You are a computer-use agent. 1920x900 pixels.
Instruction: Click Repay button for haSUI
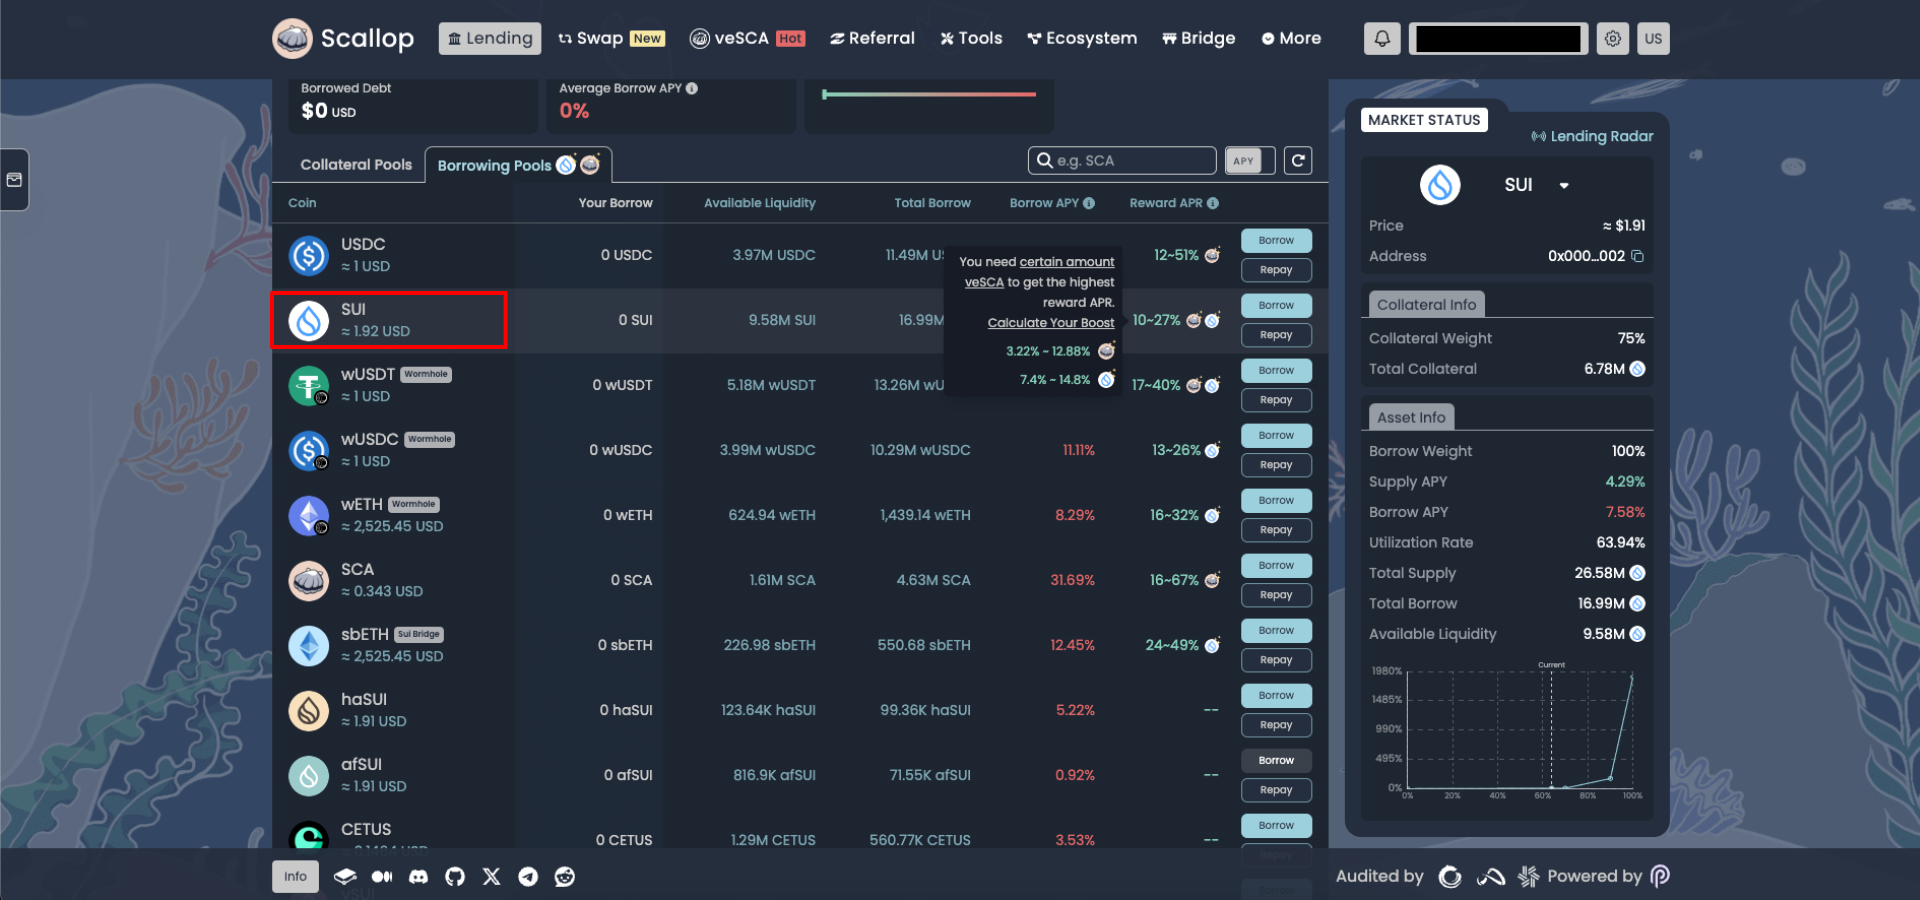point(1276,725)
